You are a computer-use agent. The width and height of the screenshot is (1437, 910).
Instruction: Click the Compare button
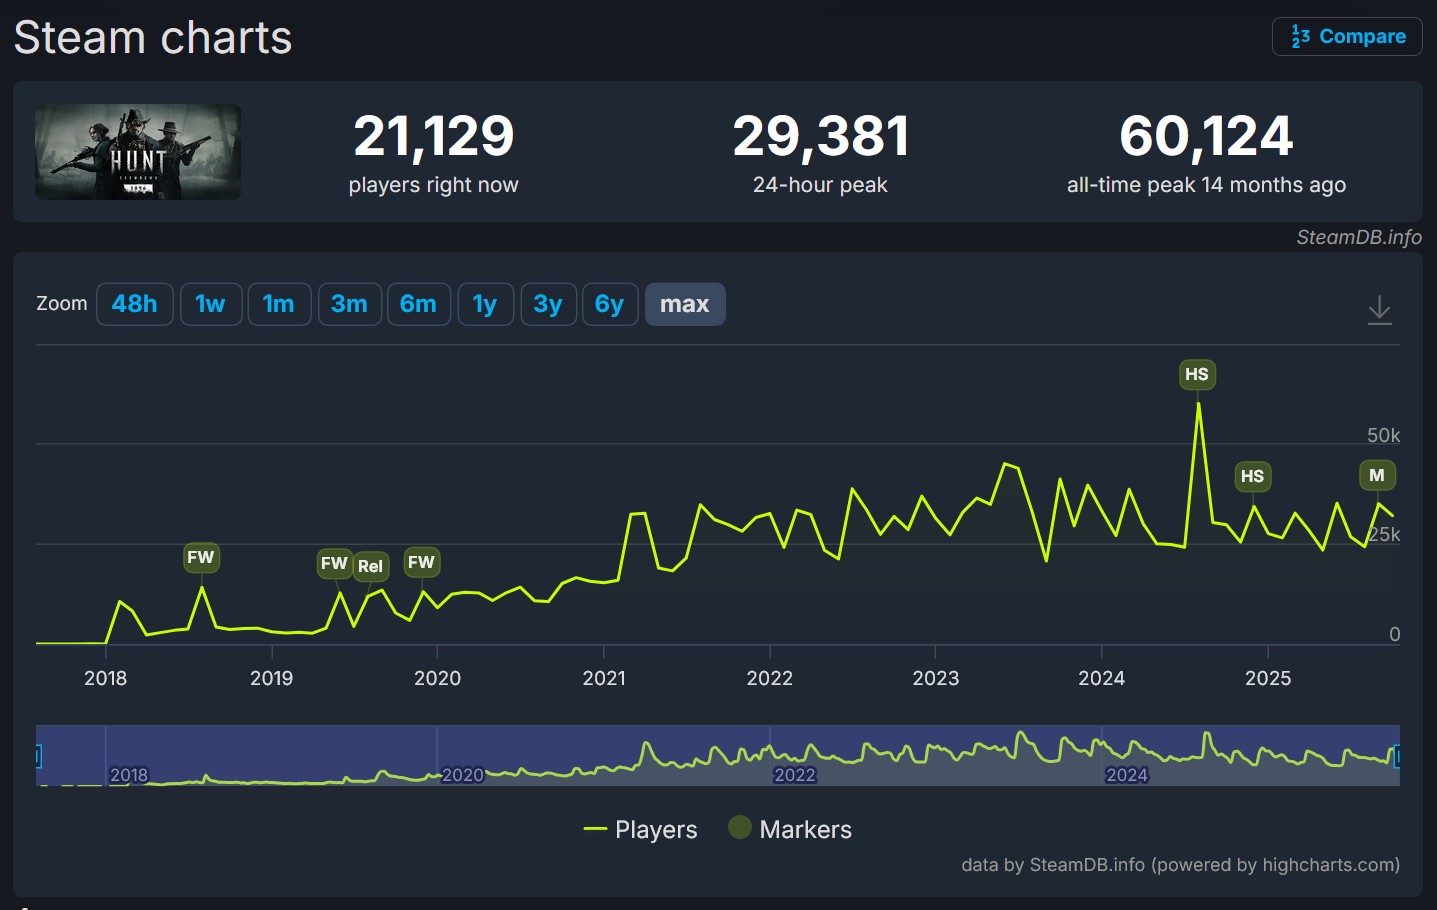pos(1347,37)
